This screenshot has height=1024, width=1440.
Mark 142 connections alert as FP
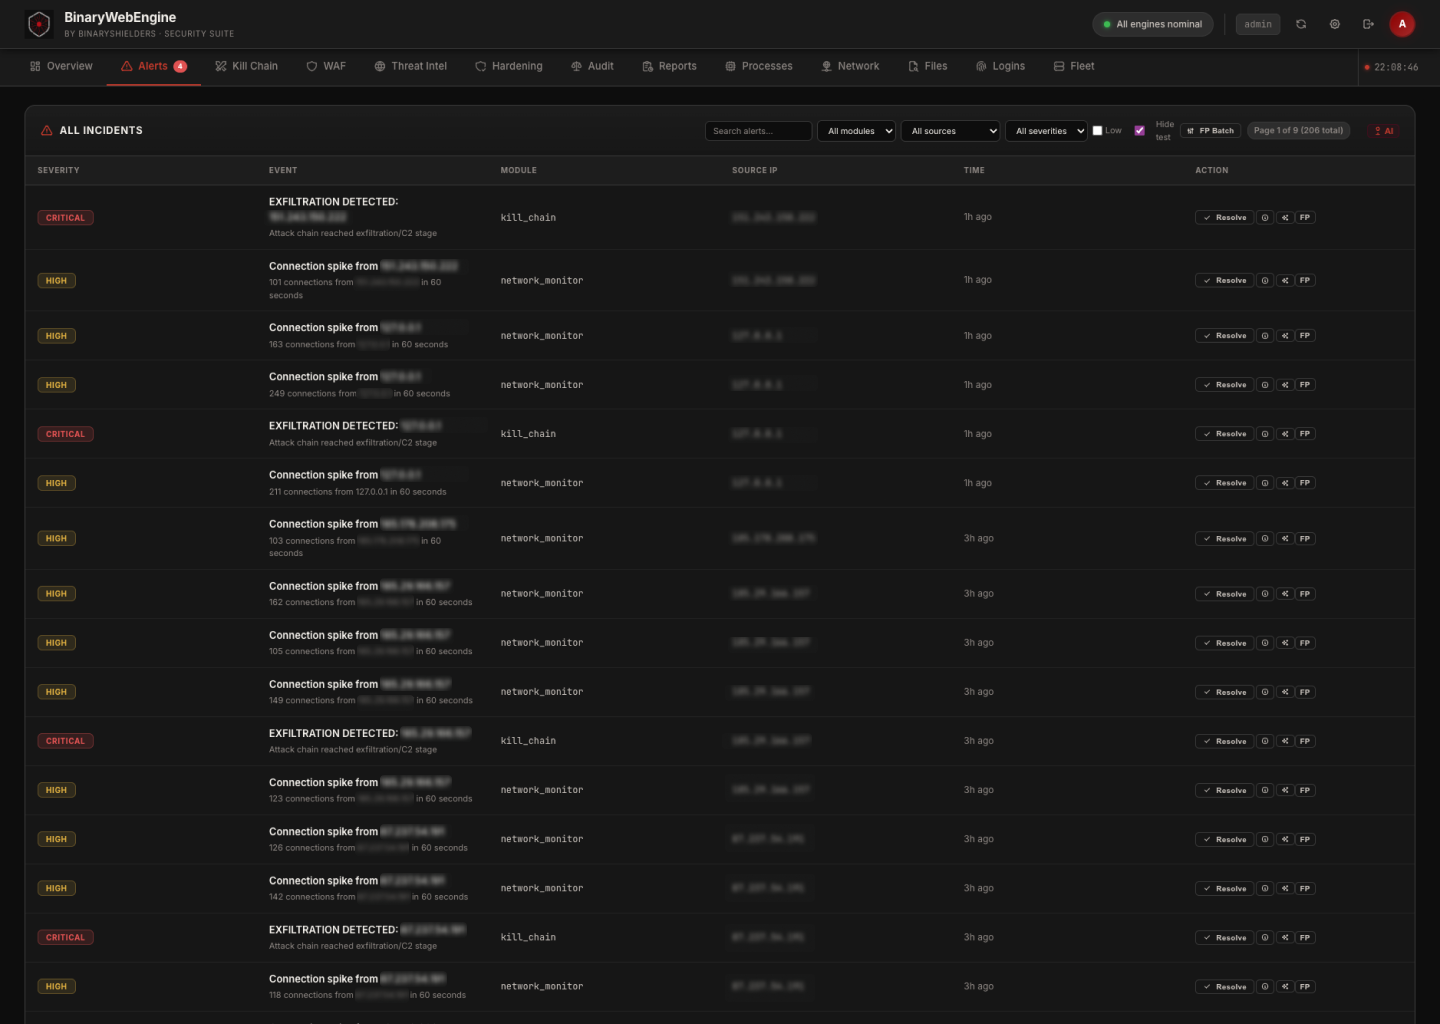click(x=1305, y=888)
